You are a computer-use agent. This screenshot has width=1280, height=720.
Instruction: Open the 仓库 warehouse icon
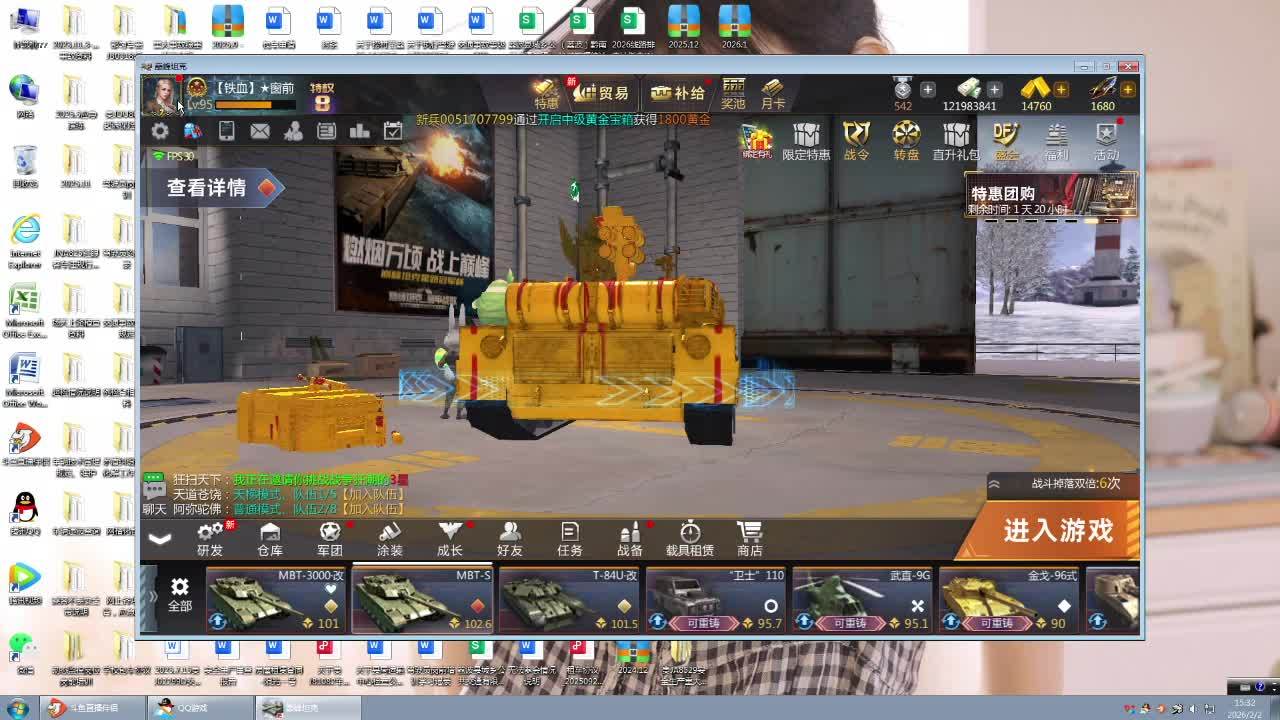270,538
